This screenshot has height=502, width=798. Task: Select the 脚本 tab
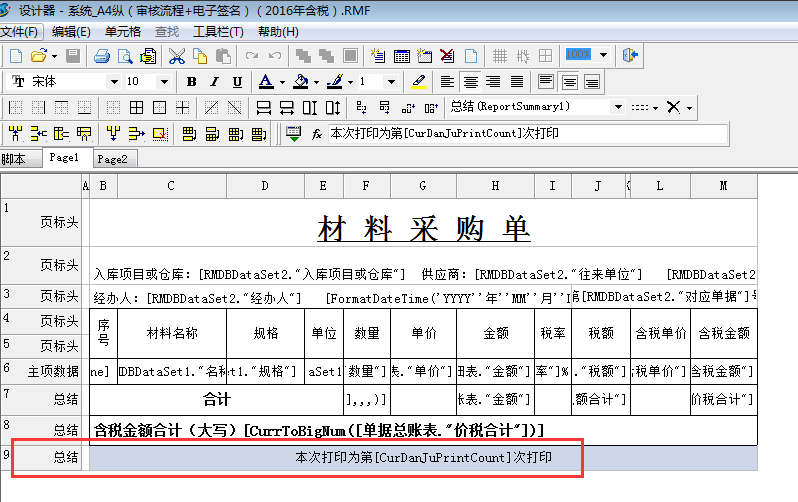(x=14, y=159)
